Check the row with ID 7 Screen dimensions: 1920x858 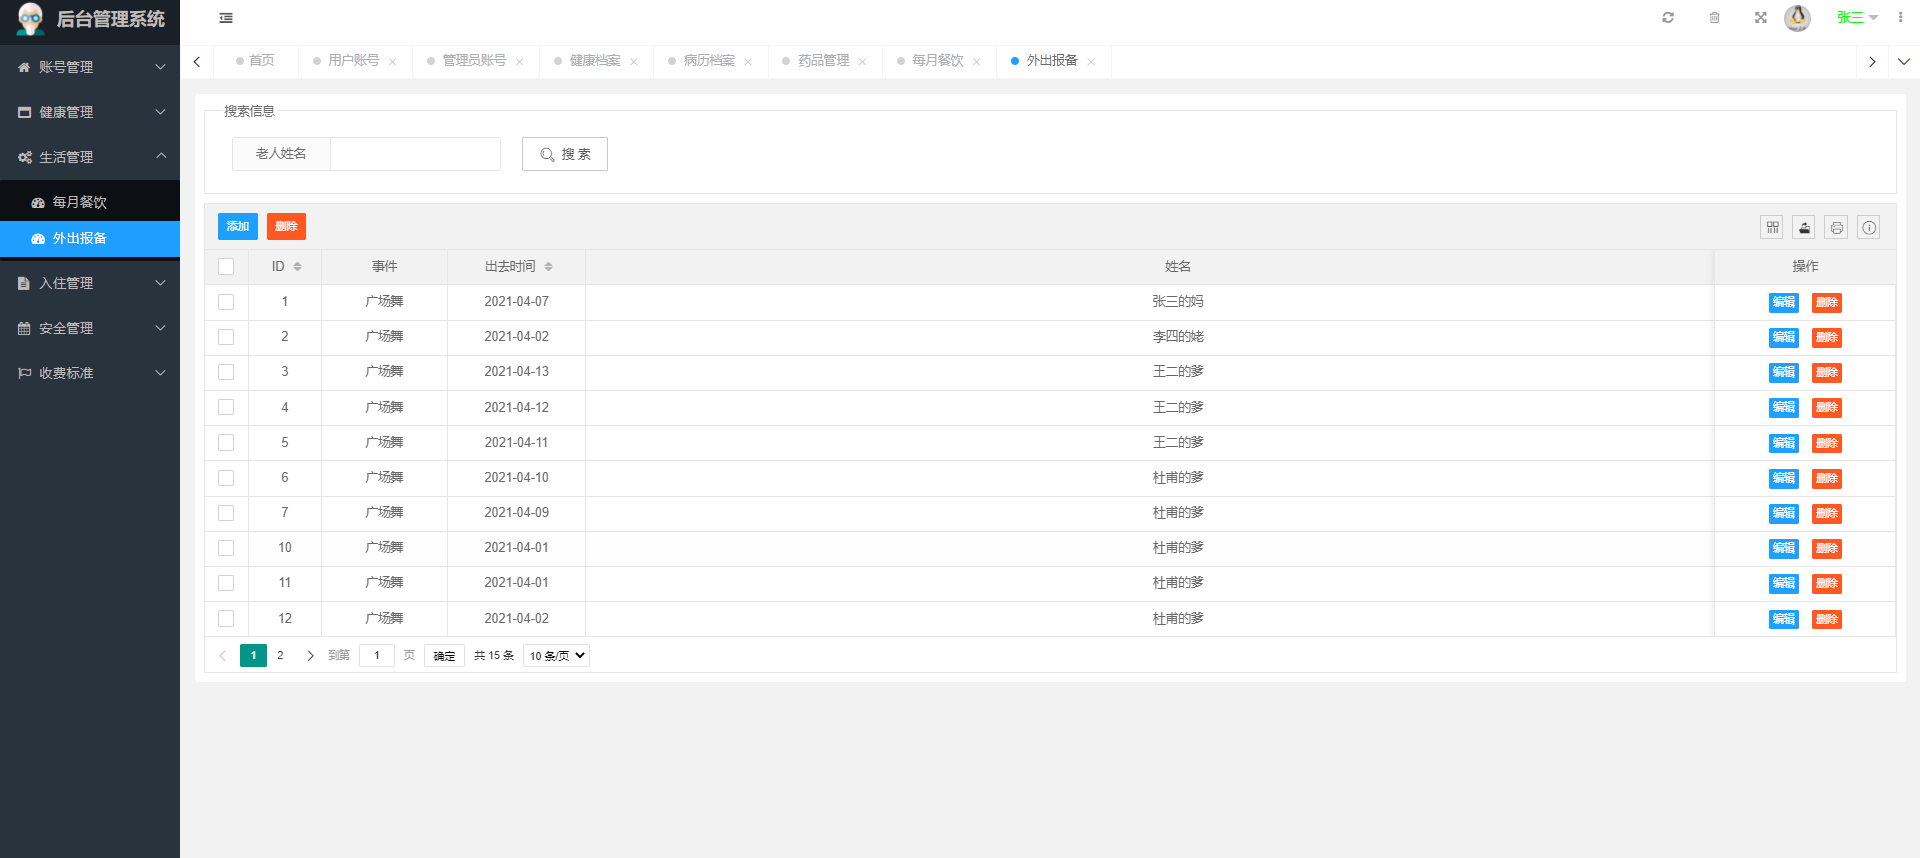(226, 513)
